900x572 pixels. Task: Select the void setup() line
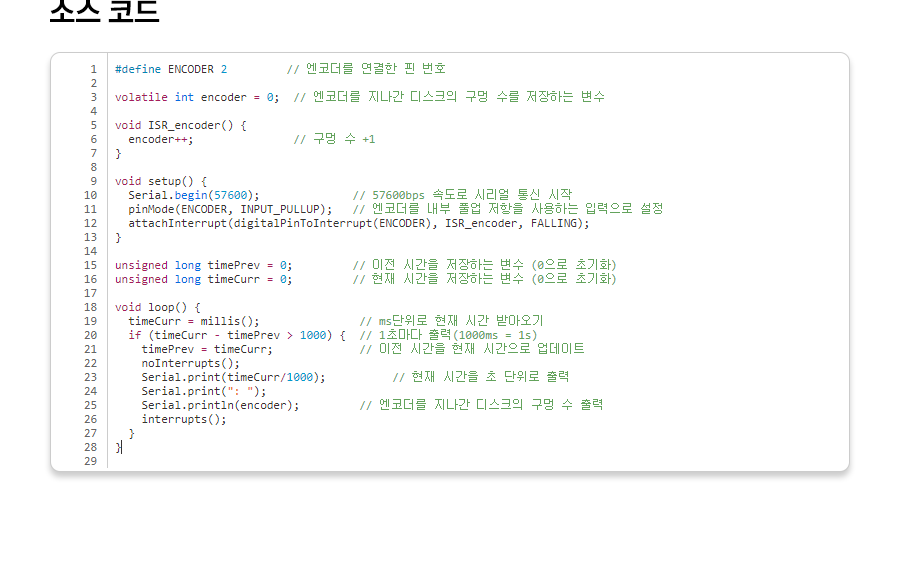[160, 181]
